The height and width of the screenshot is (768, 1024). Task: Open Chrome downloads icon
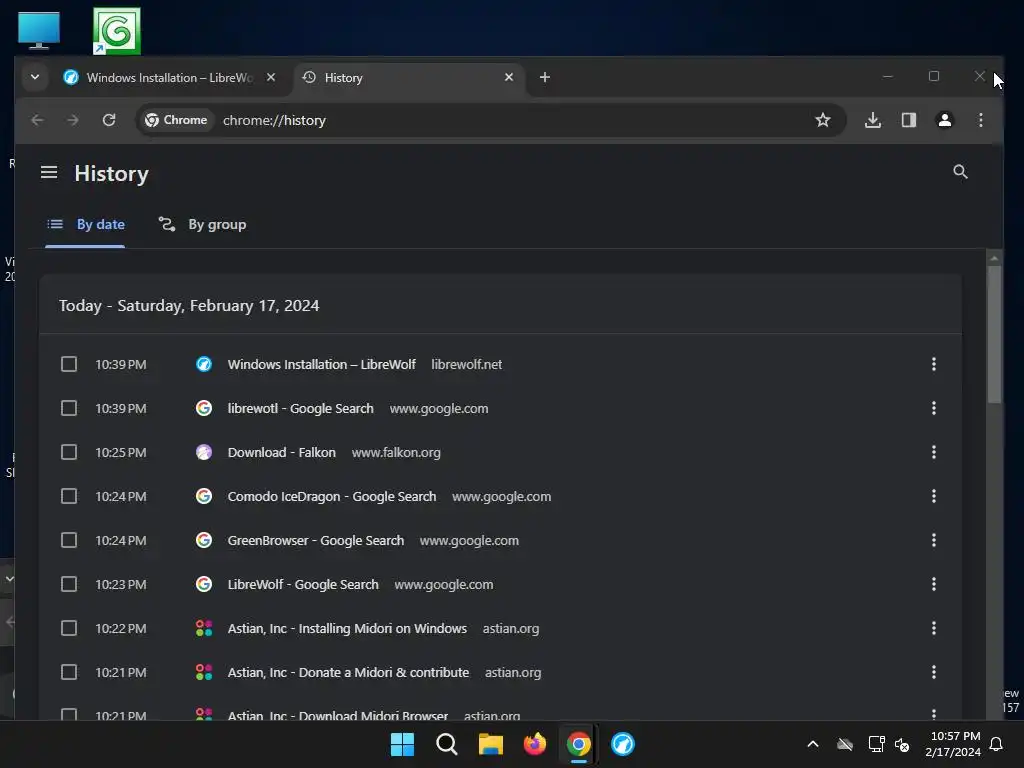[x=872, y=120]
